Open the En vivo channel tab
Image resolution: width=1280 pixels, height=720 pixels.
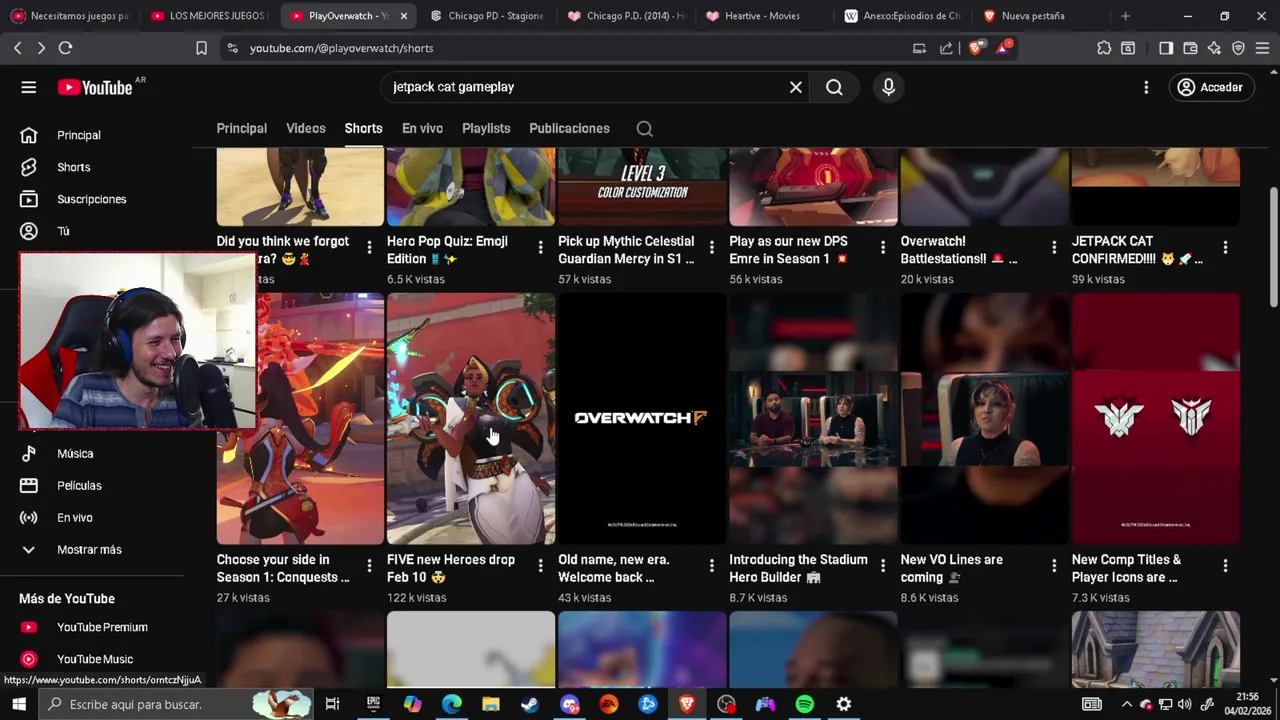coord(422,128)
